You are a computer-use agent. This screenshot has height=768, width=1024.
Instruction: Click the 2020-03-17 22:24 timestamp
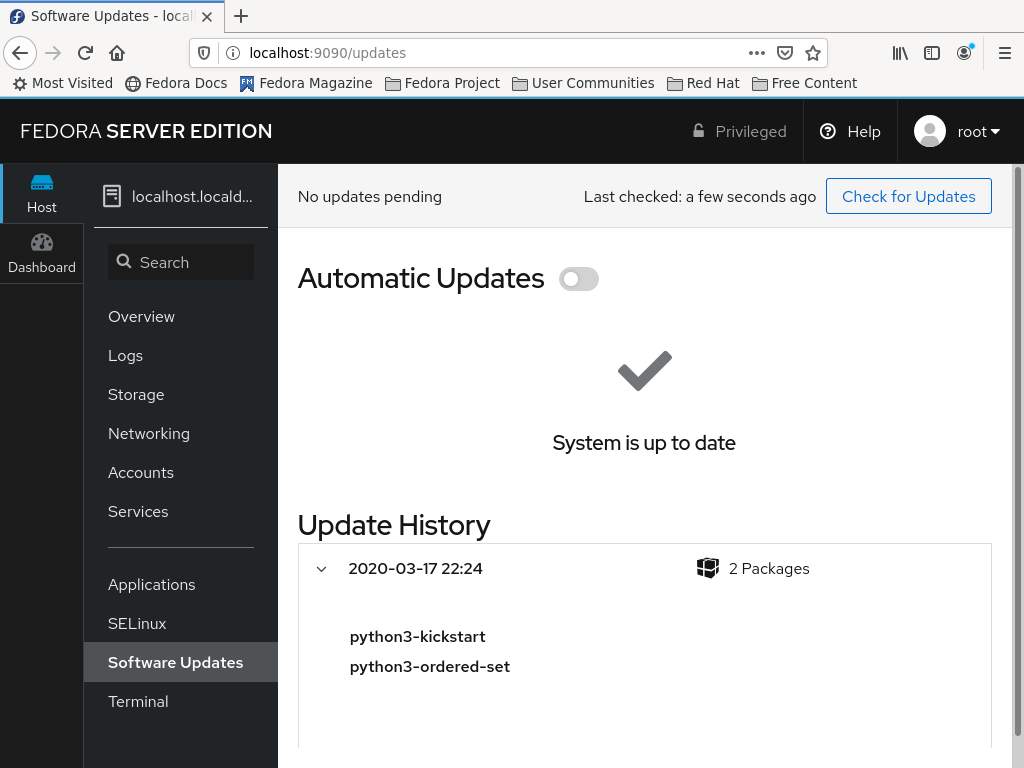click(x=415, y=569)
